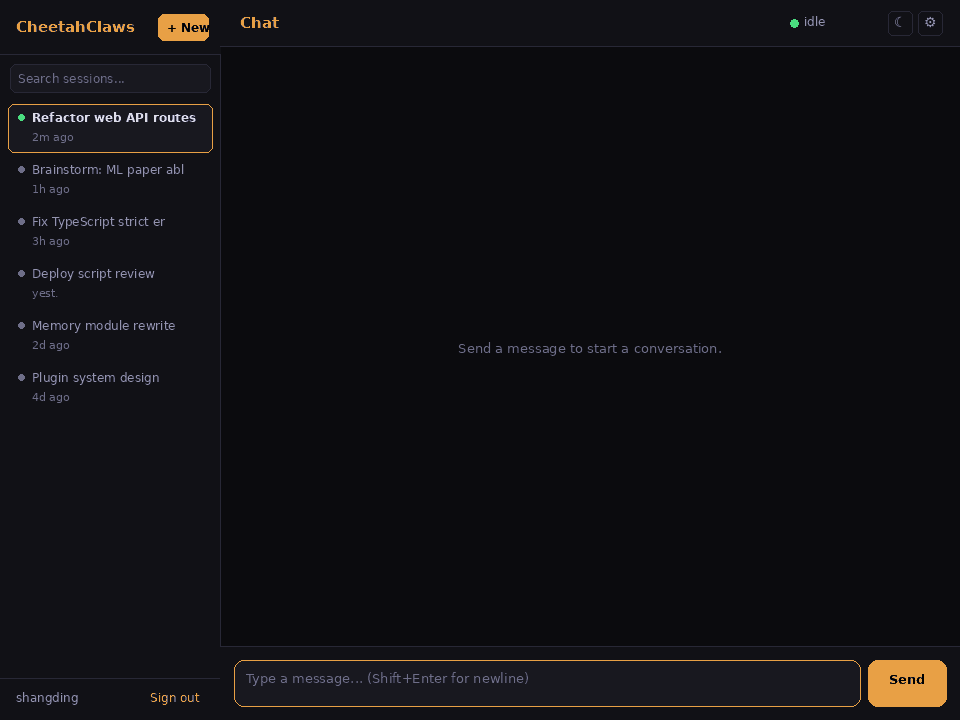960x720 pixels.
Task: Click the 2d ago timestamp
Action: (x=51, y=345)
